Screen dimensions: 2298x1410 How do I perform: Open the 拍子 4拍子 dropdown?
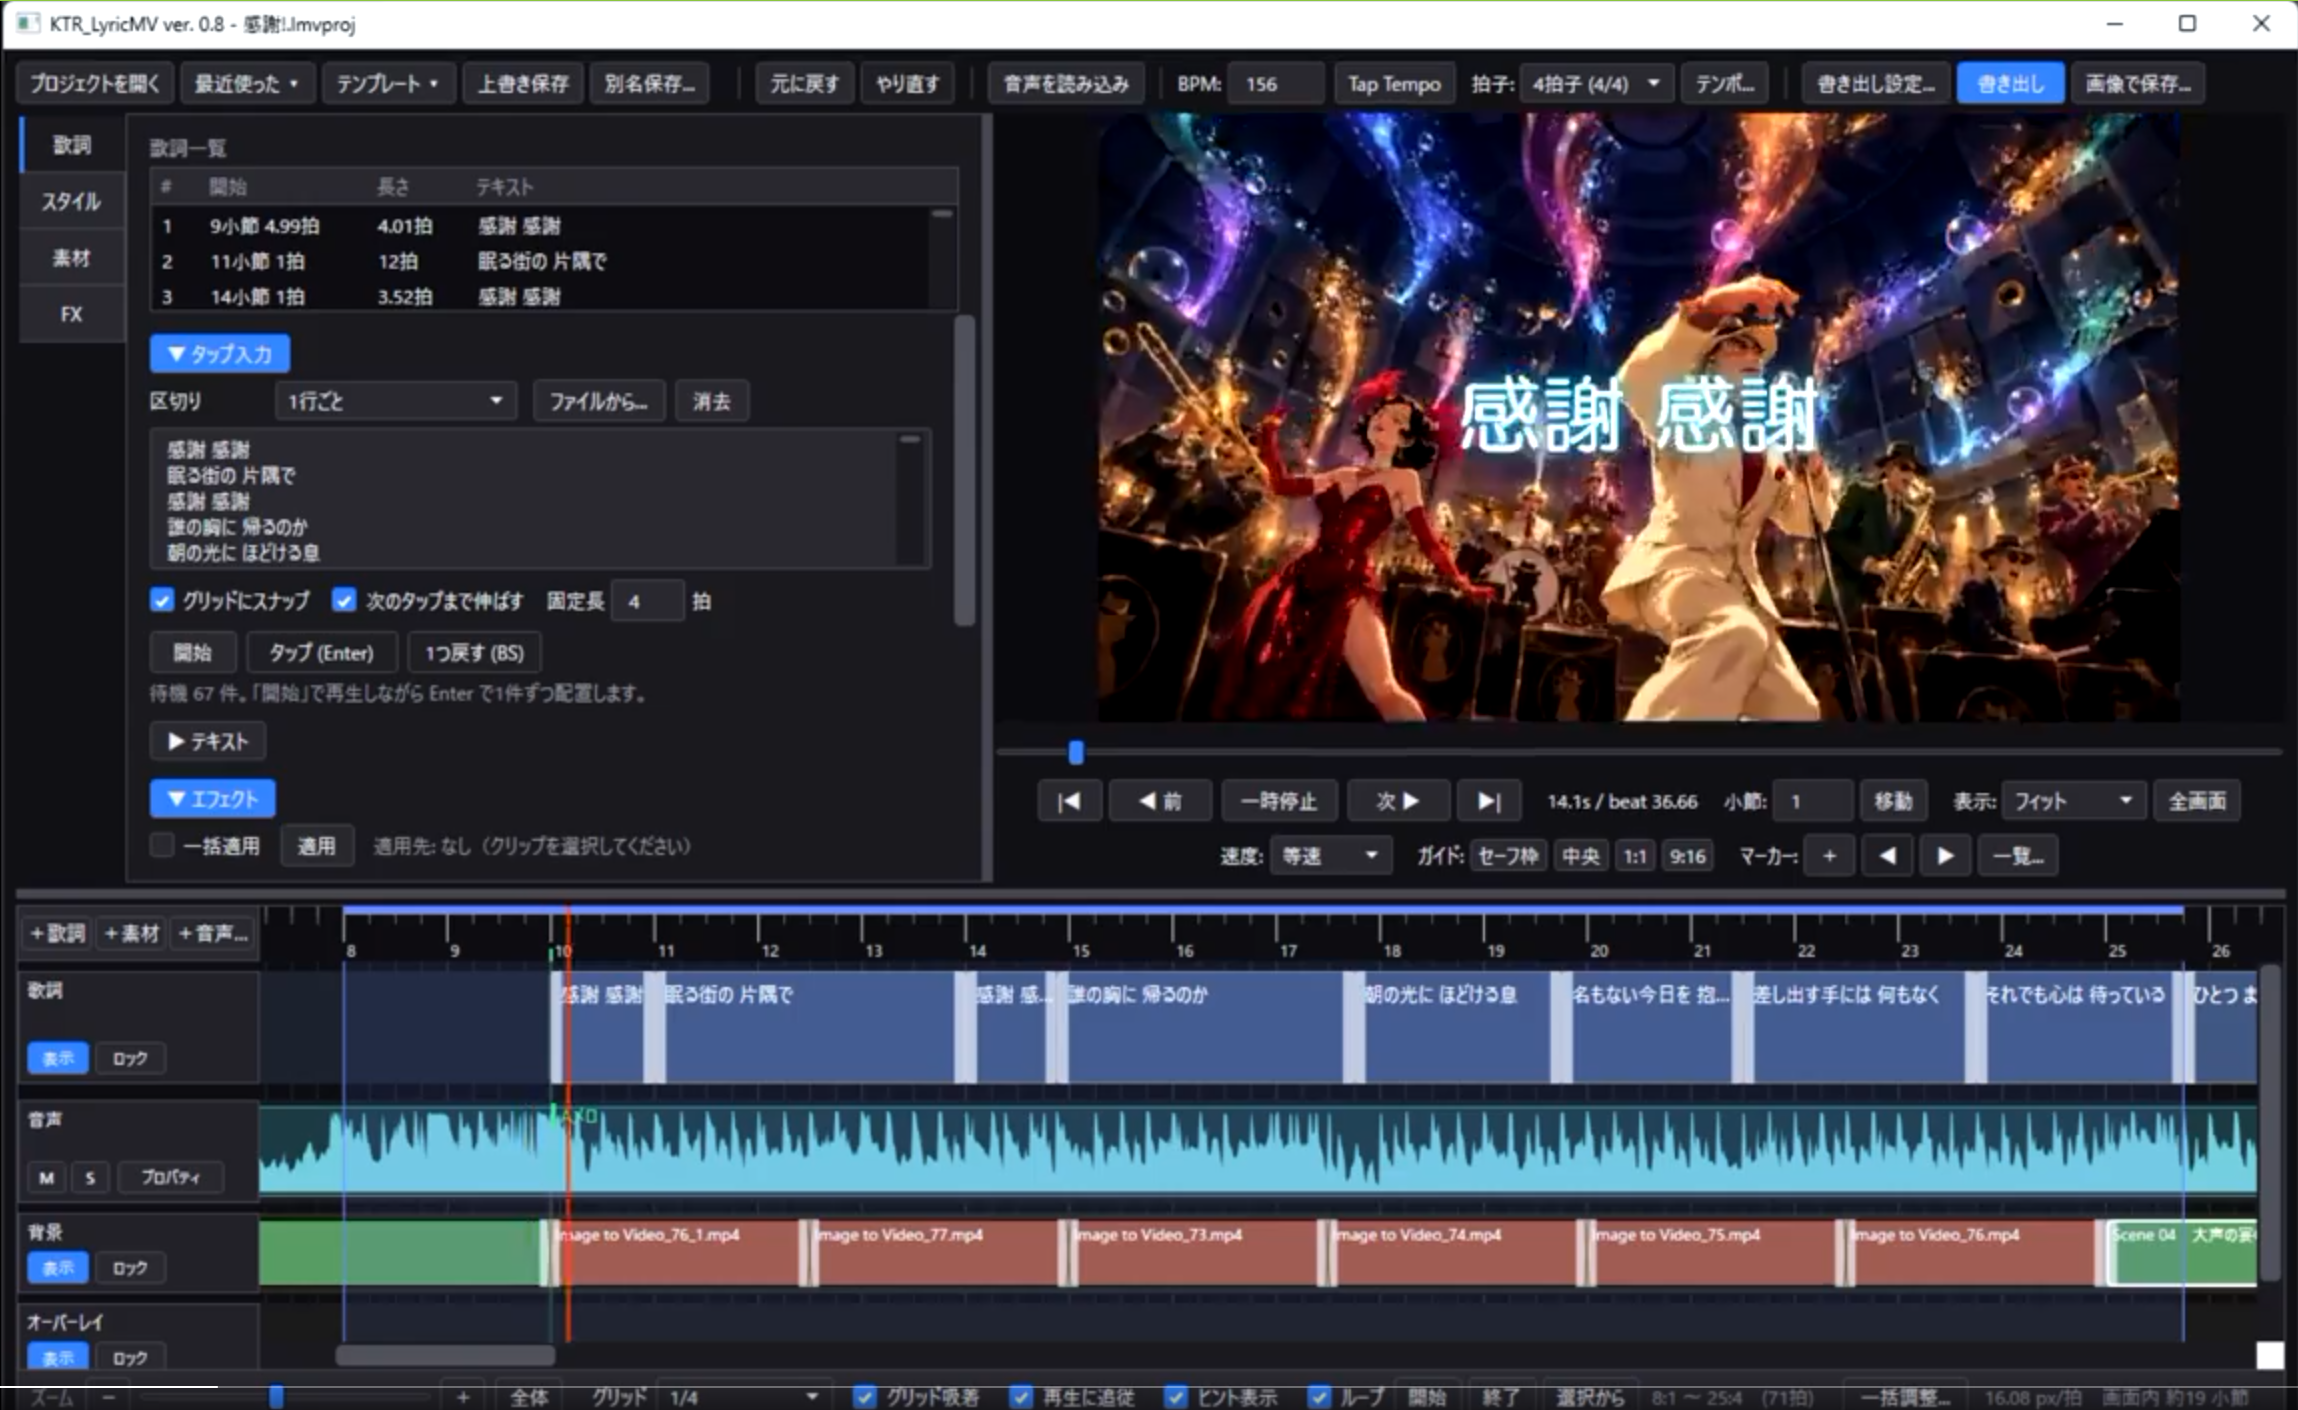click(1595, 84)
